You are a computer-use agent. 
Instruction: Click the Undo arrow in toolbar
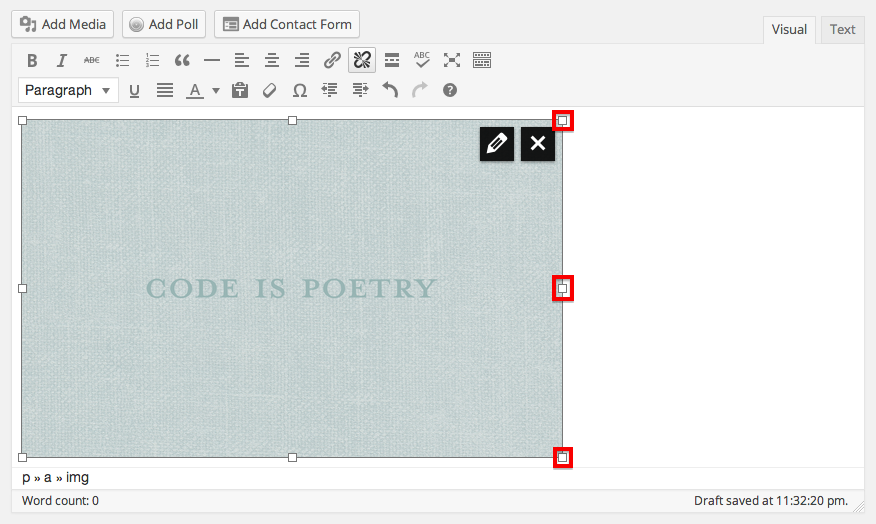tap(390, 90)
